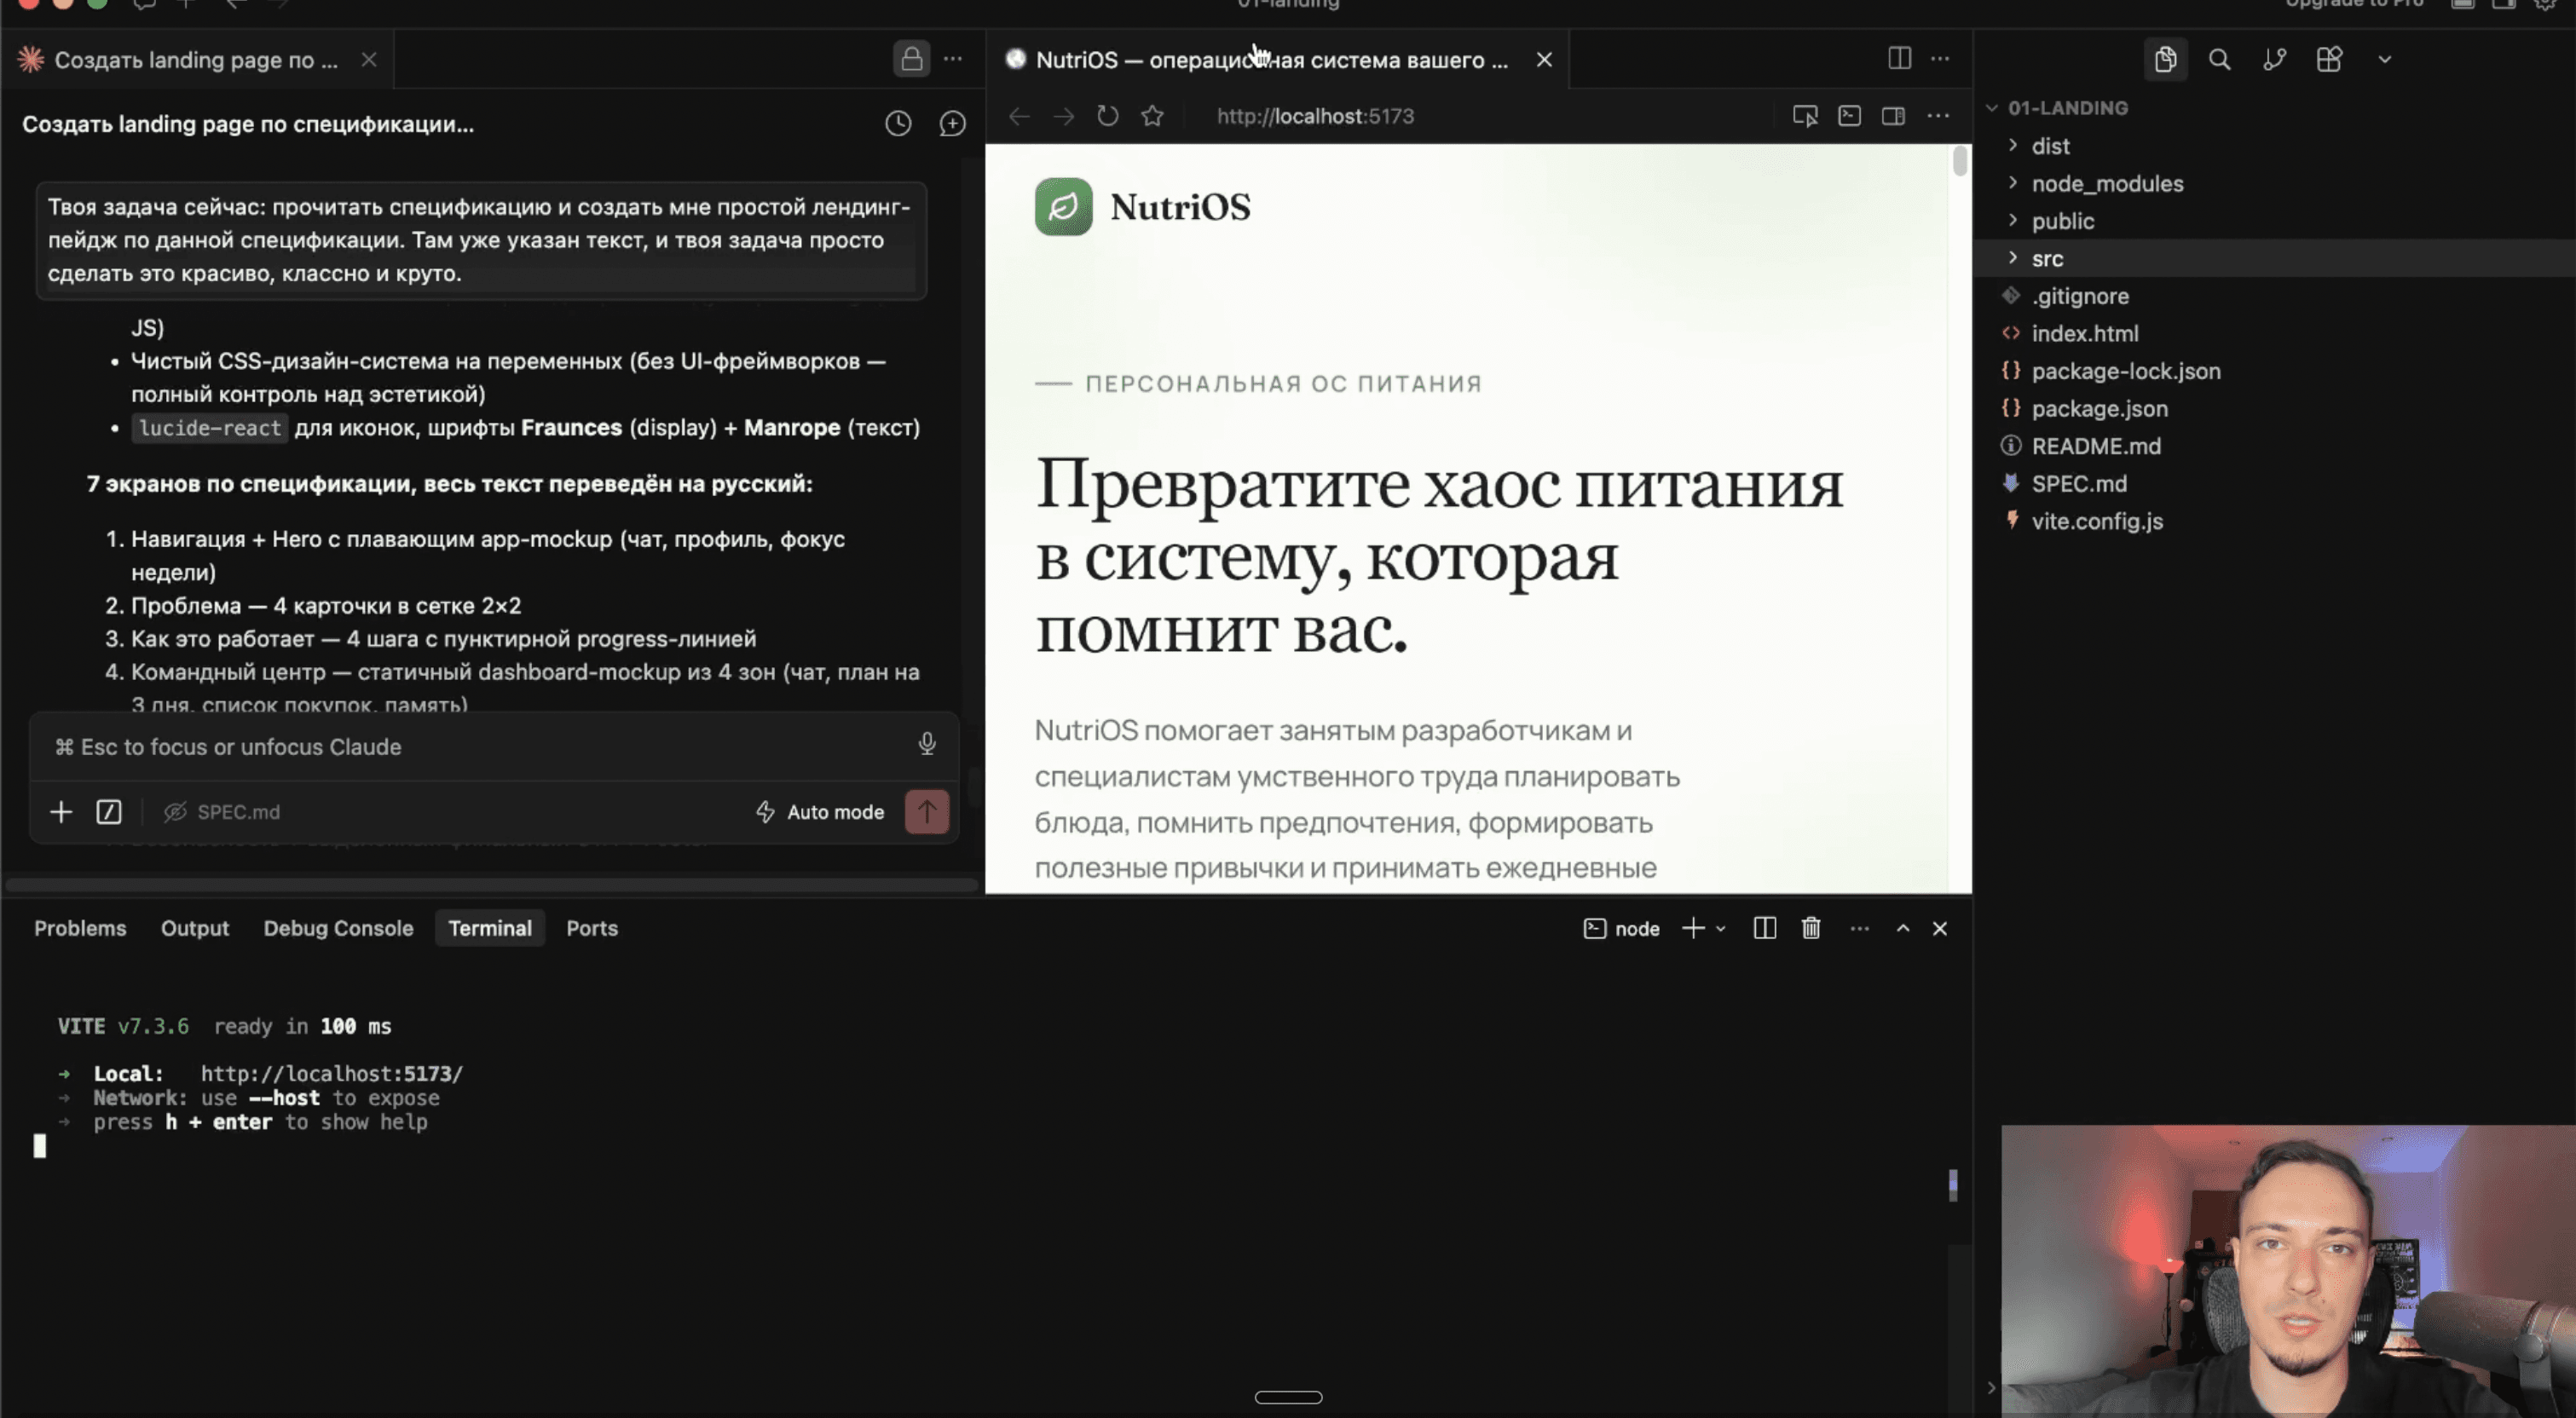
Task: Create a new terminal with plus icon
Action: tap(1693, 929)
